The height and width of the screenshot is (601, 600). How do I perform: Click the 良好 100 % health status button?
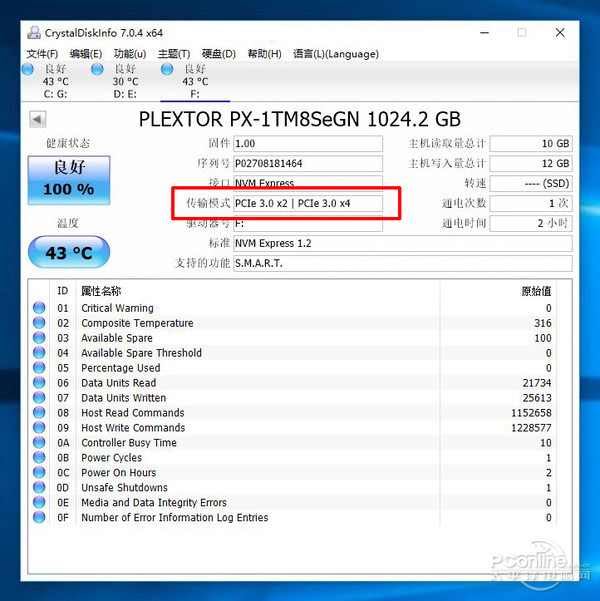pos(69,180)
